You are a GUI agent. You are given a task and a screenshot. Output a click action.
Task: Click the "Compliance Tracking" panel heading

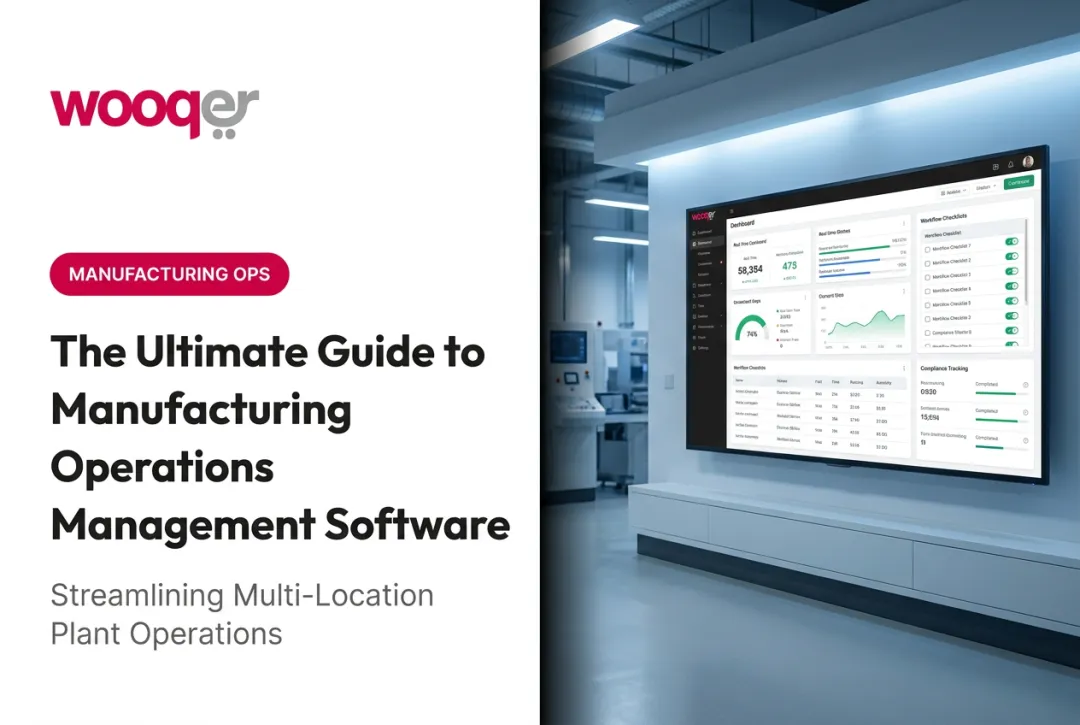click(944, 368)
